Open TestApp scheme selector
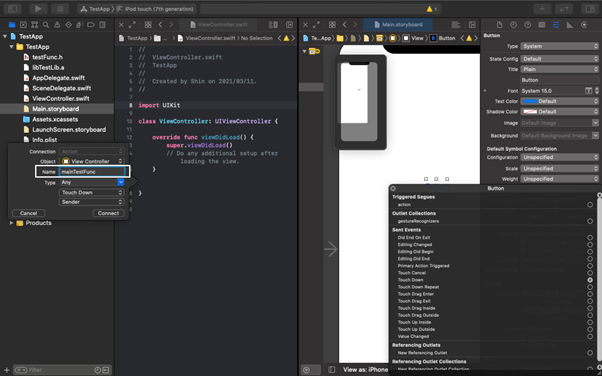This screenshot has height=376, width=602. point(95,9)
